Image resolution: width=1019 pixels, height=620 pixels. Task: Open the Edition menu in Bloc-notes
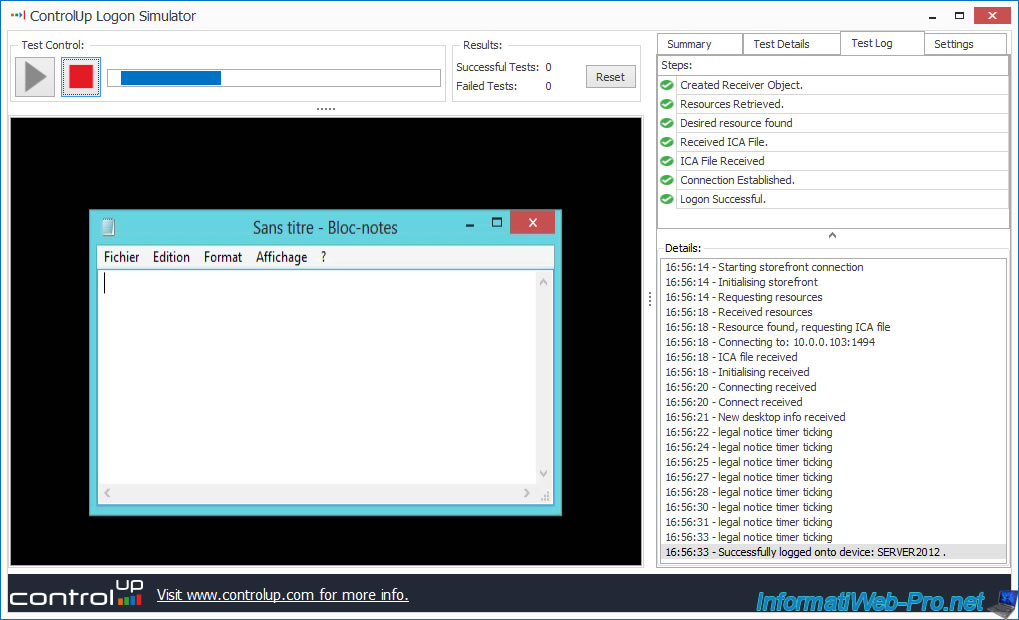[172, 257]
